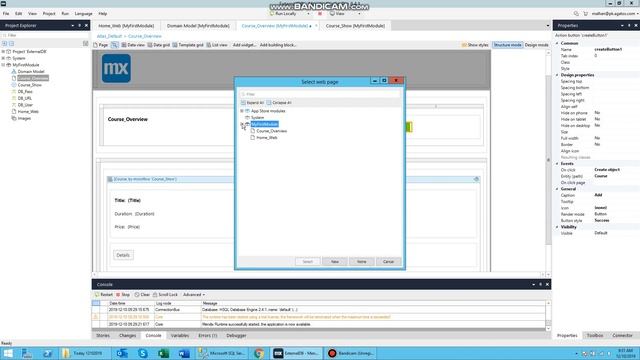Open the Run Locally dropdown arrow
Screen dimensions: 640x360
[x=308, y=13]
